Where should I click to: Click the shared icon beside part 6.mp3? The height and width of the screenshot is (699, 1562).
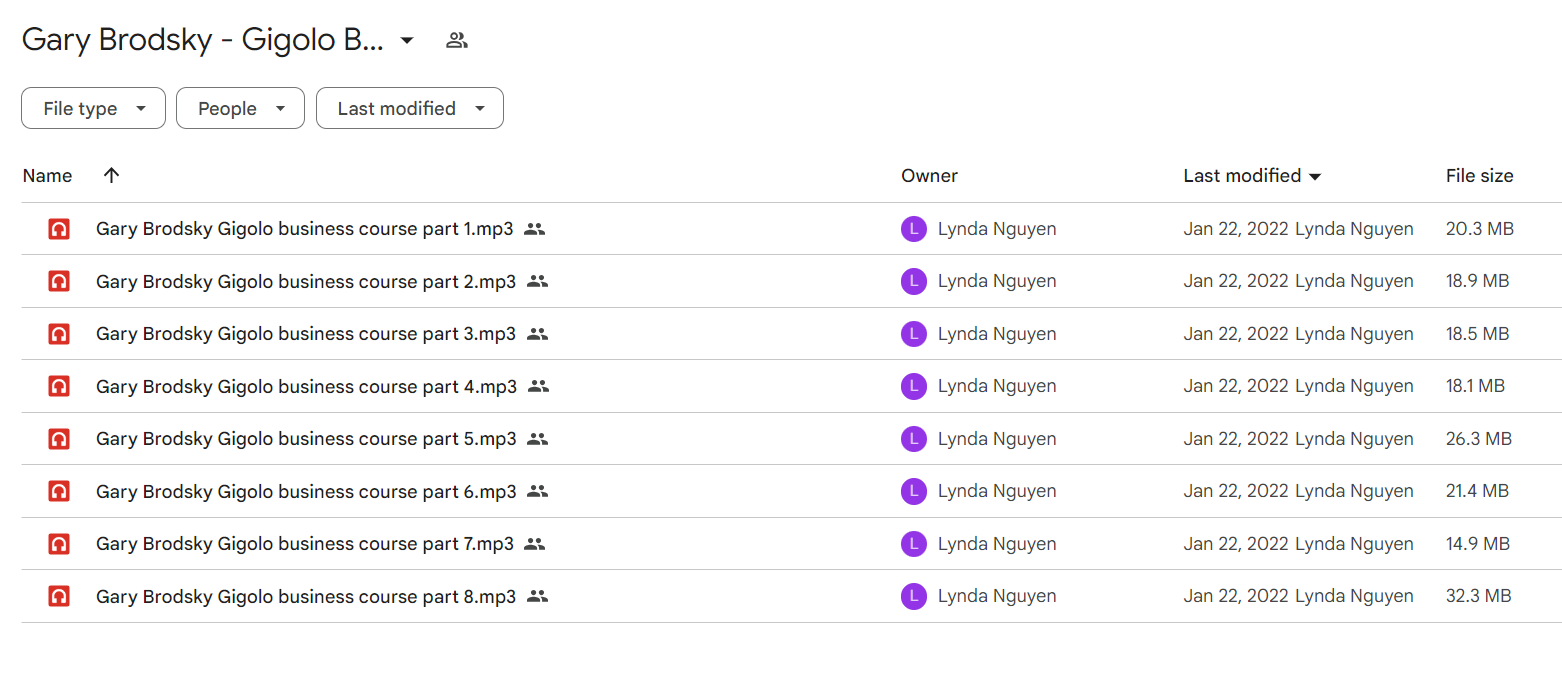click(x=538, y=491)
